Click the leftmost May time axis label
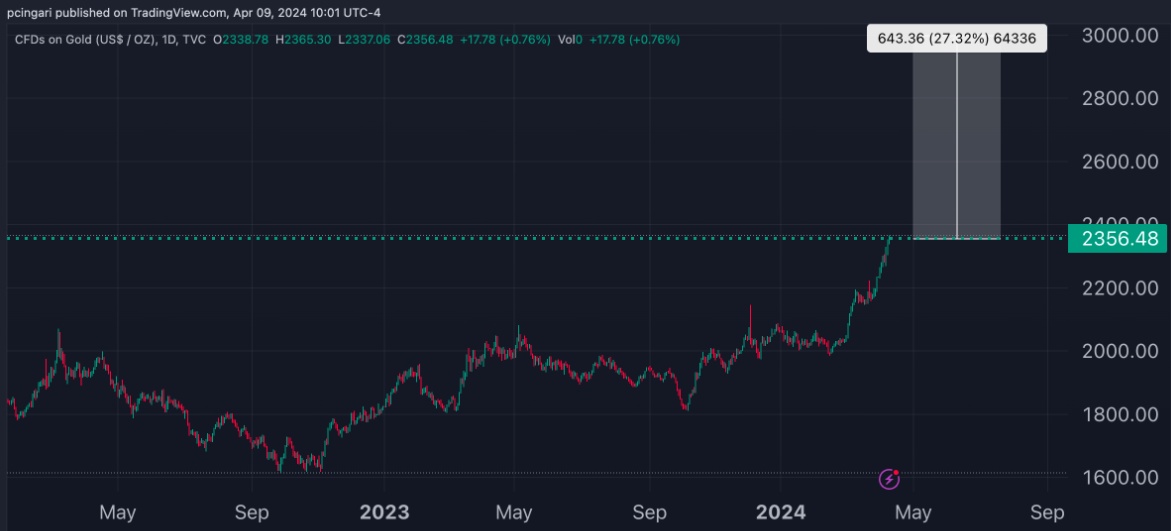1171x531 pixels. point(118,513)
